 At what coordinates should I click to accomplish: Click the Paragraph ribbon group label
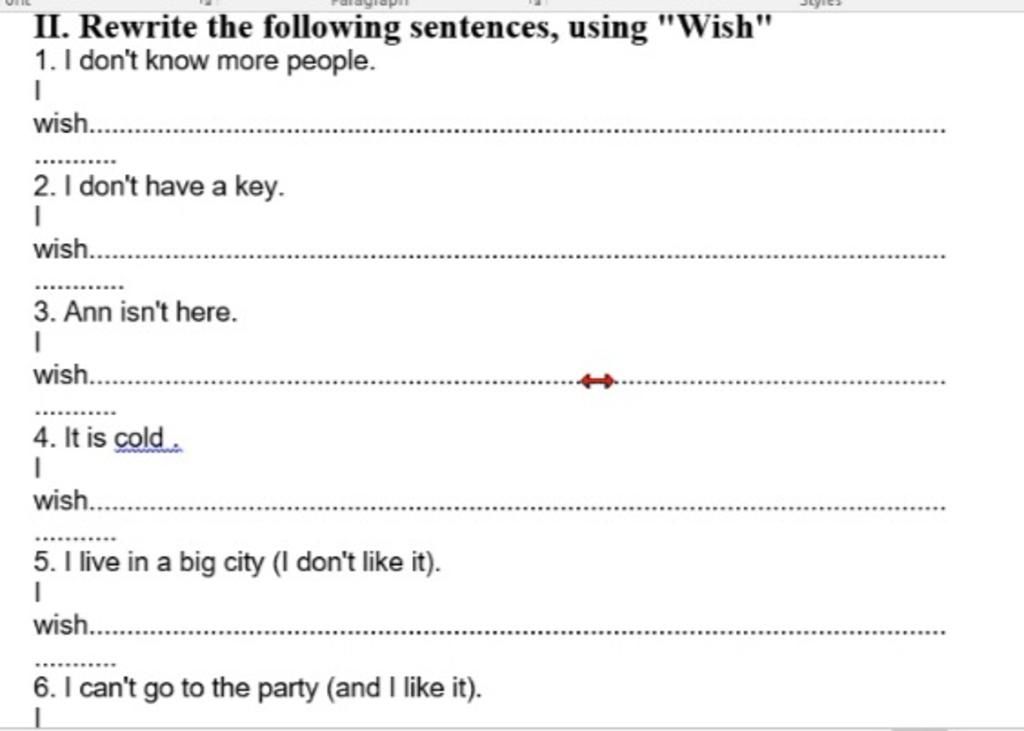pos(370,3)
